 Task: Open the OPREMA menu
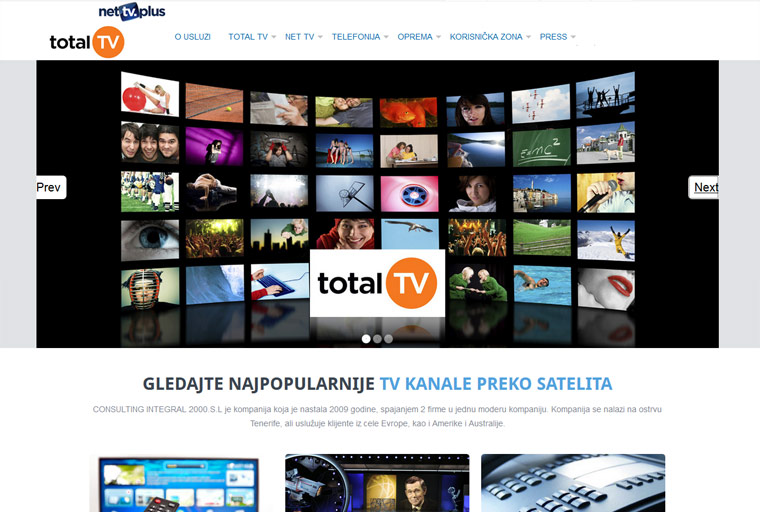(415, 37)
